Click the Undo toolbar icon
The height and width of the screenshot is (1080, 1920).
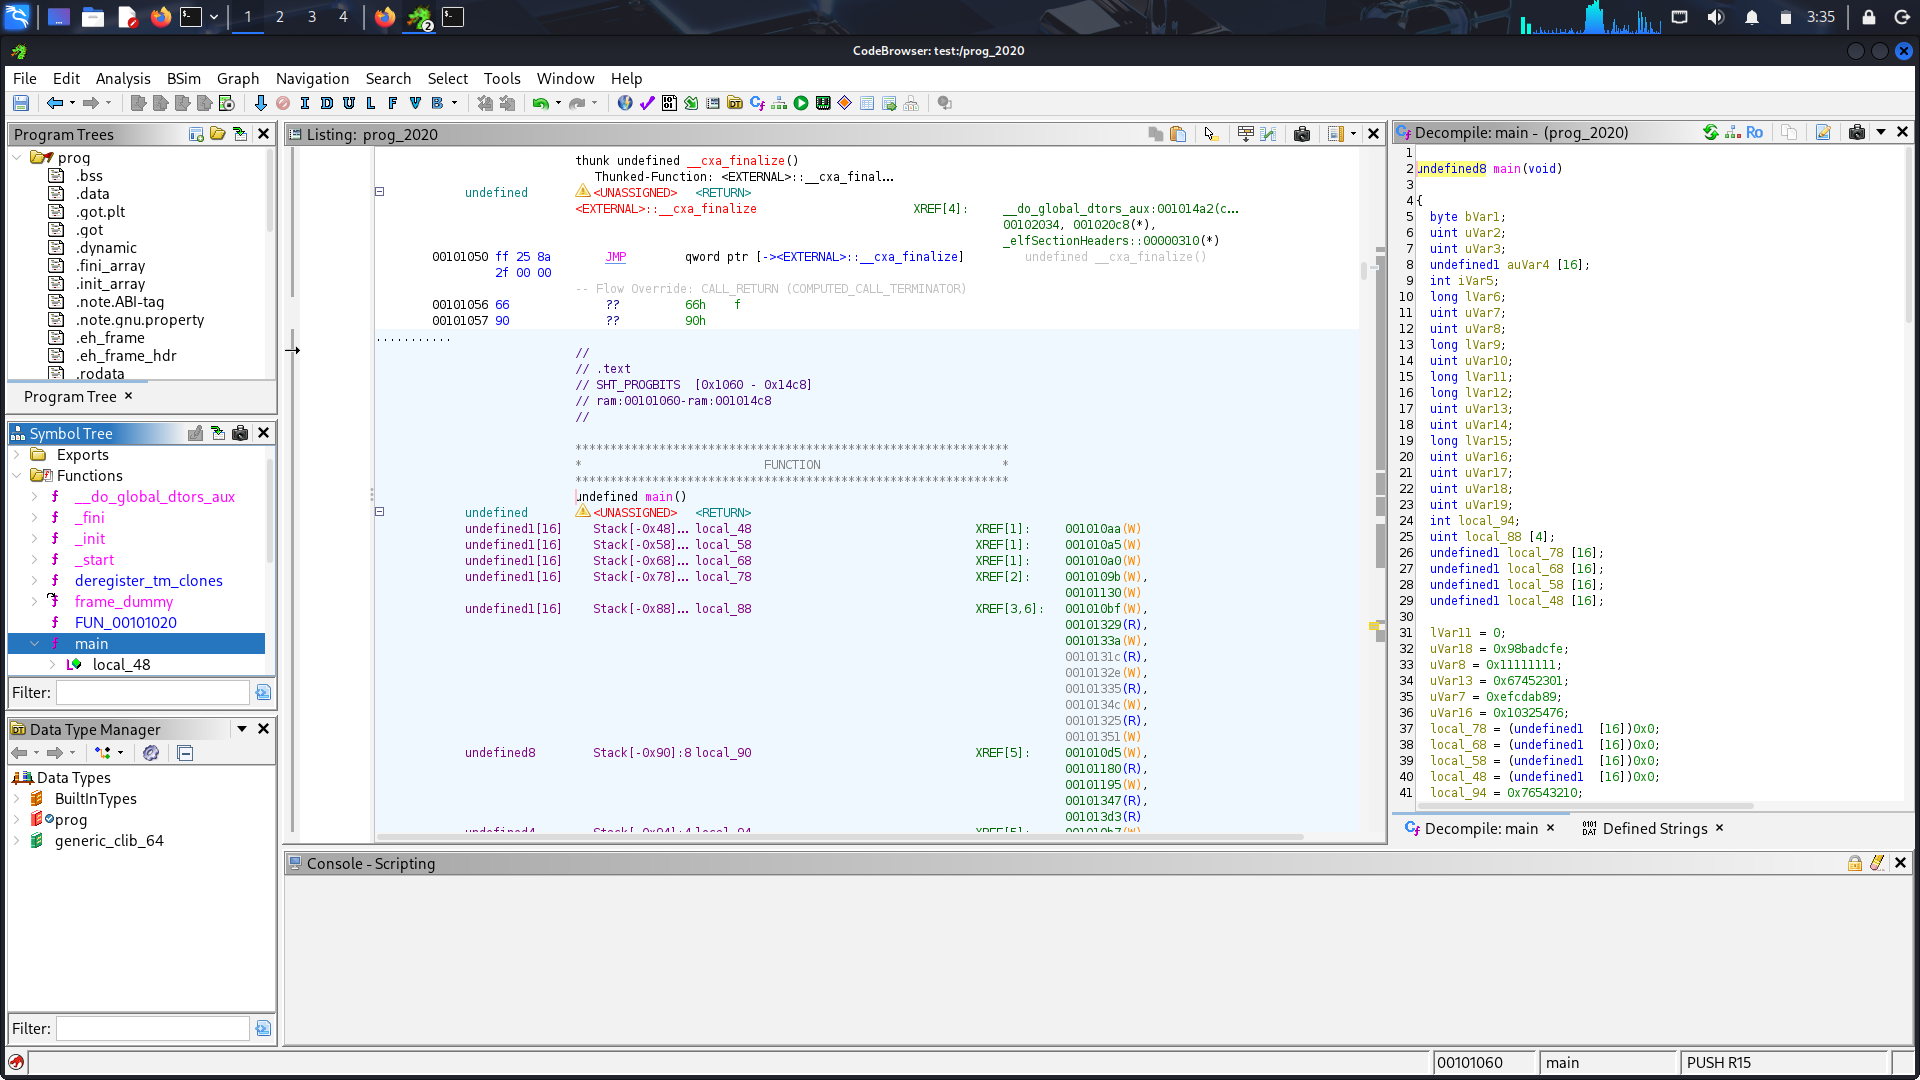pyautogui.click(x=540, y=103)
